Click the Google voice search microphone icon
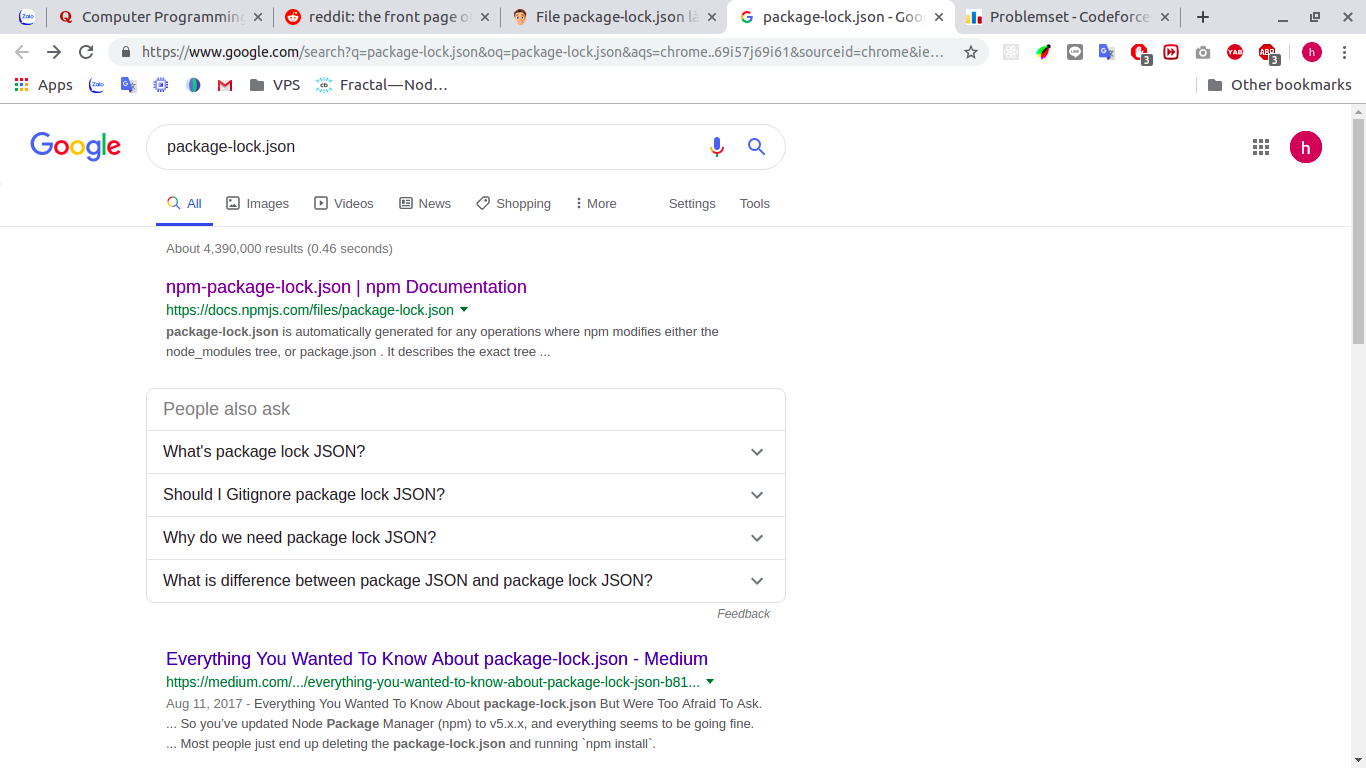This screenshot has width=1366, height=768. pos(716,147)
